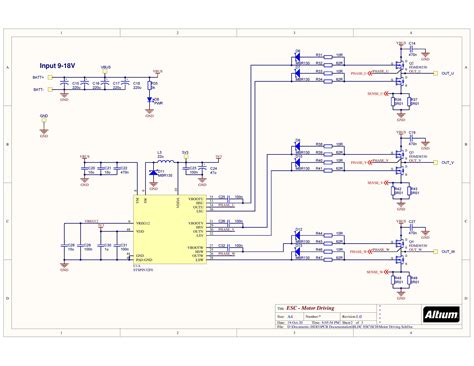Click the red SENSE_W port

pos(378,272)
